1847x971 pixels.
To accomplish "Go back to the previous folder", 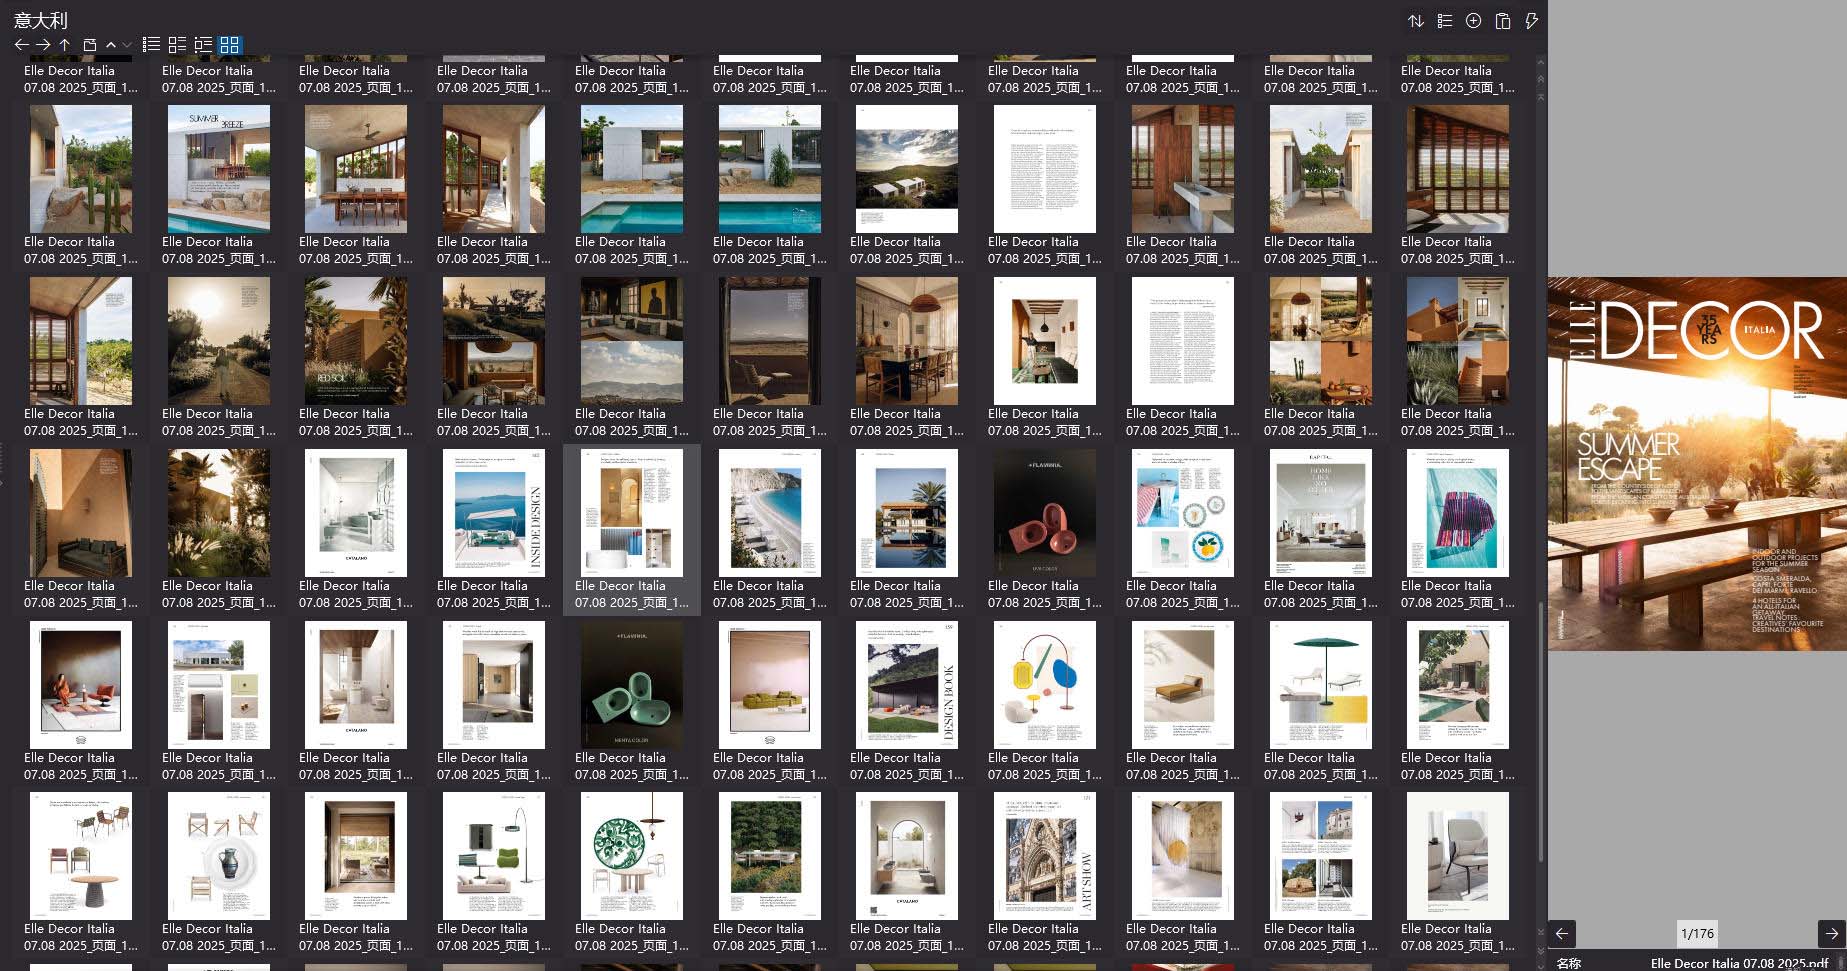I will (x=22, y=45).
